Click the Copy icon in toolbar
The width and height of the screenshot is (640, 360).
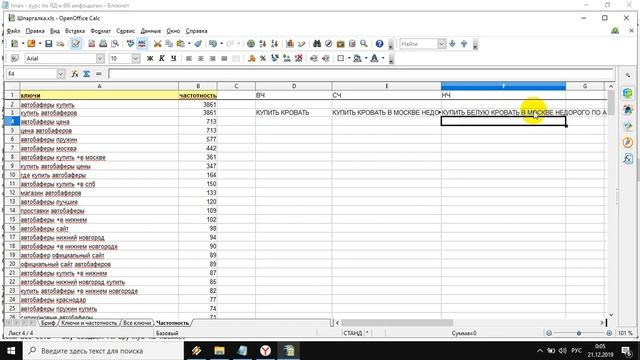click(169, 44)
